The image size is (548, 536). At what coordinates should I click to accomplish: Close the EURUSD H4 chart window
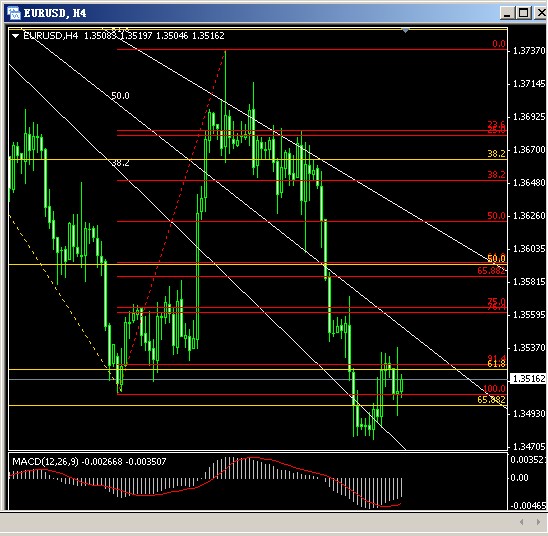coord(540,13)
